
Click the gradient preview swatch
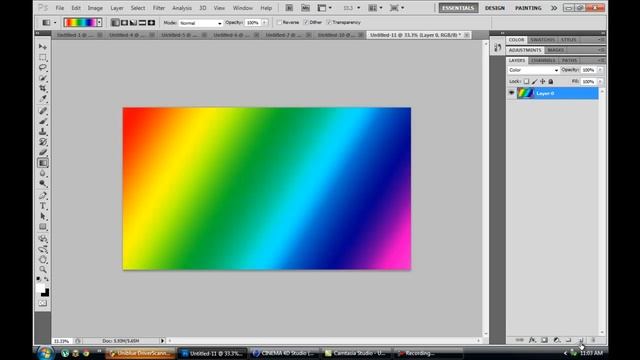80,23
